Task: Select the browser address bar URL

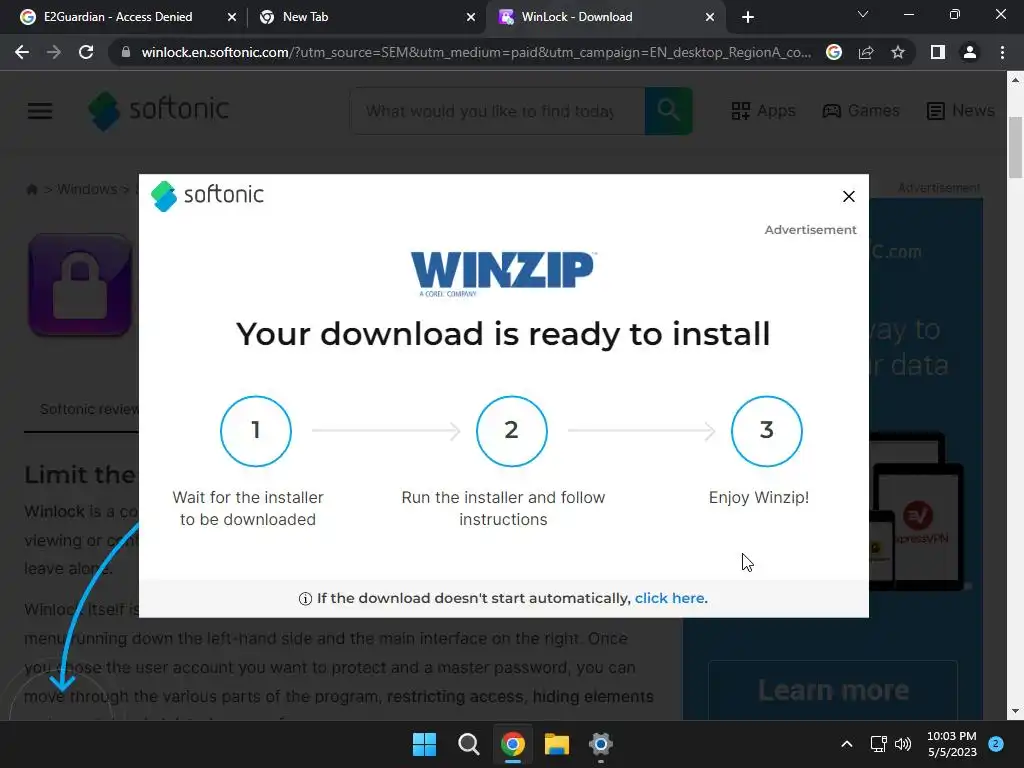Action: [x=476, y=52]
